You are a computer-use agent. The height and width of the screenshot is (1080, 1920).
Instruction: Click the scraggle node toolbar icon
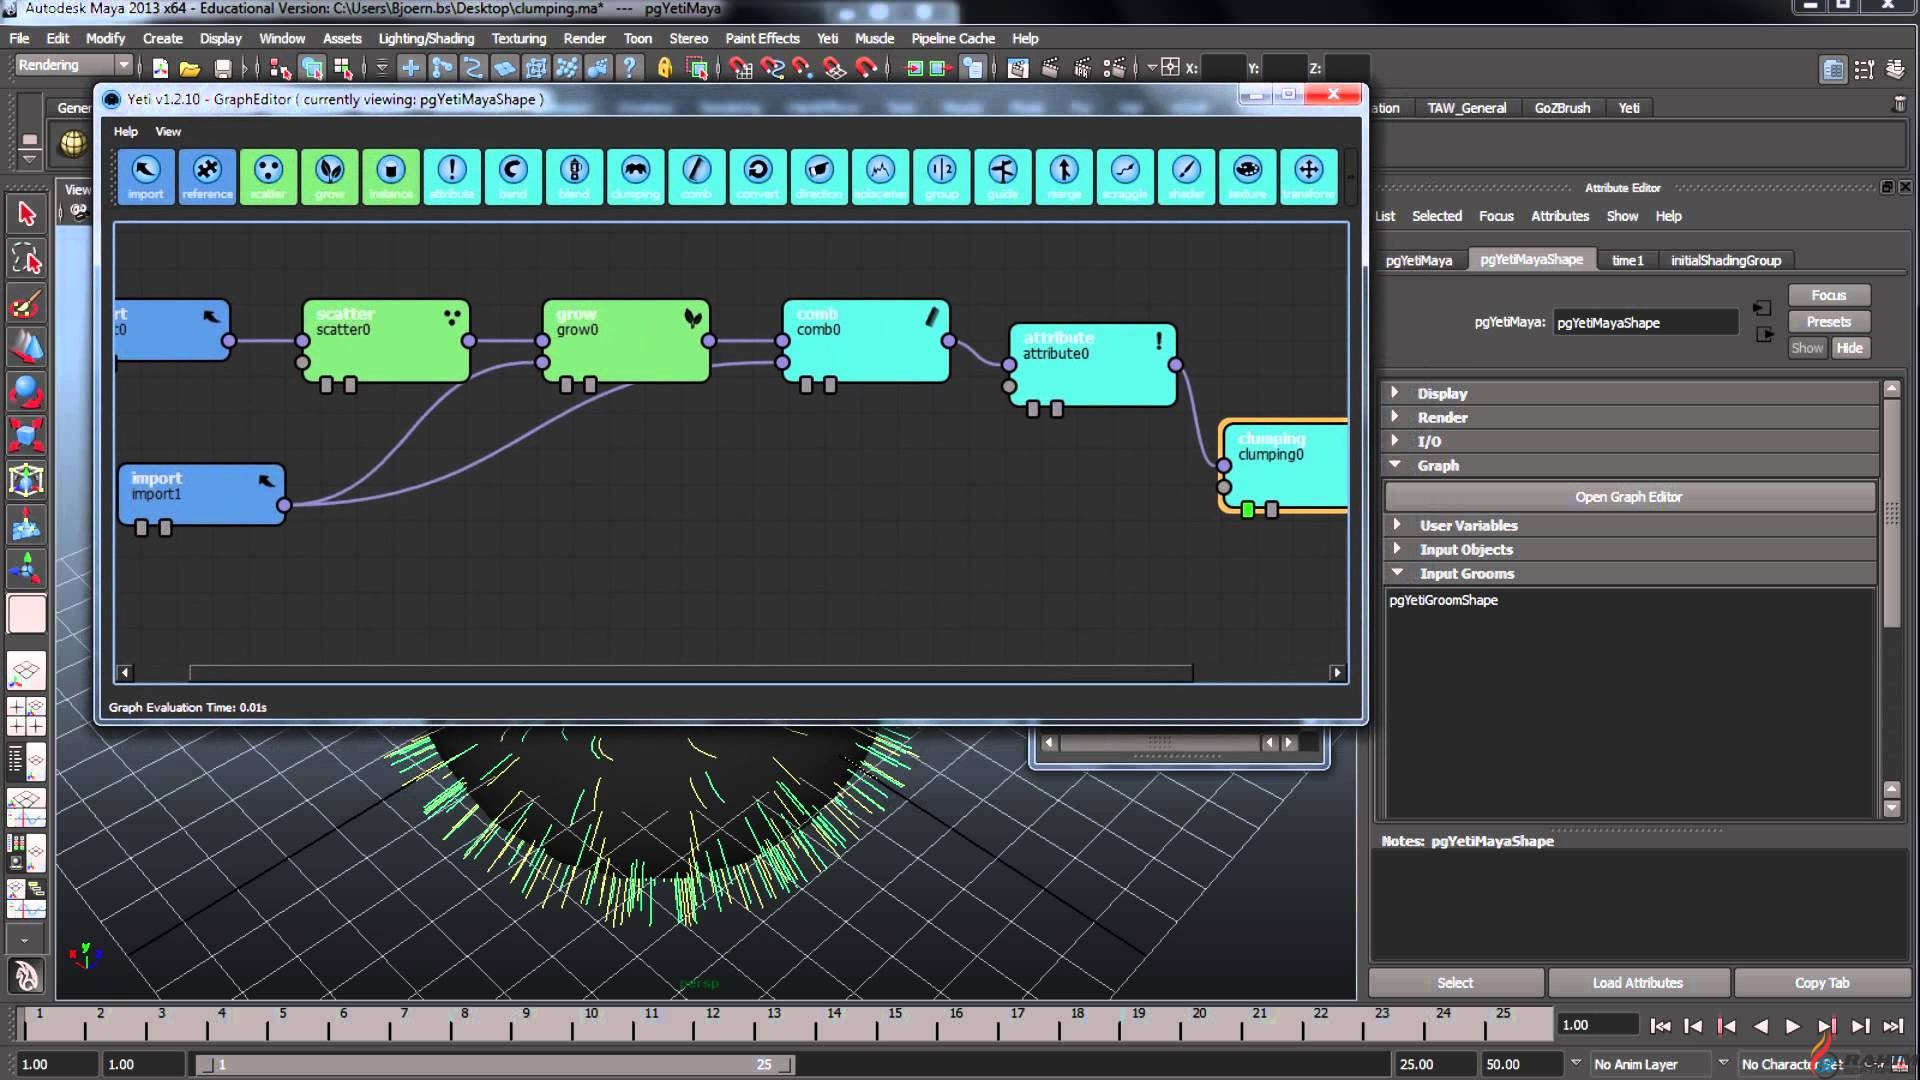pos(1124,176)
